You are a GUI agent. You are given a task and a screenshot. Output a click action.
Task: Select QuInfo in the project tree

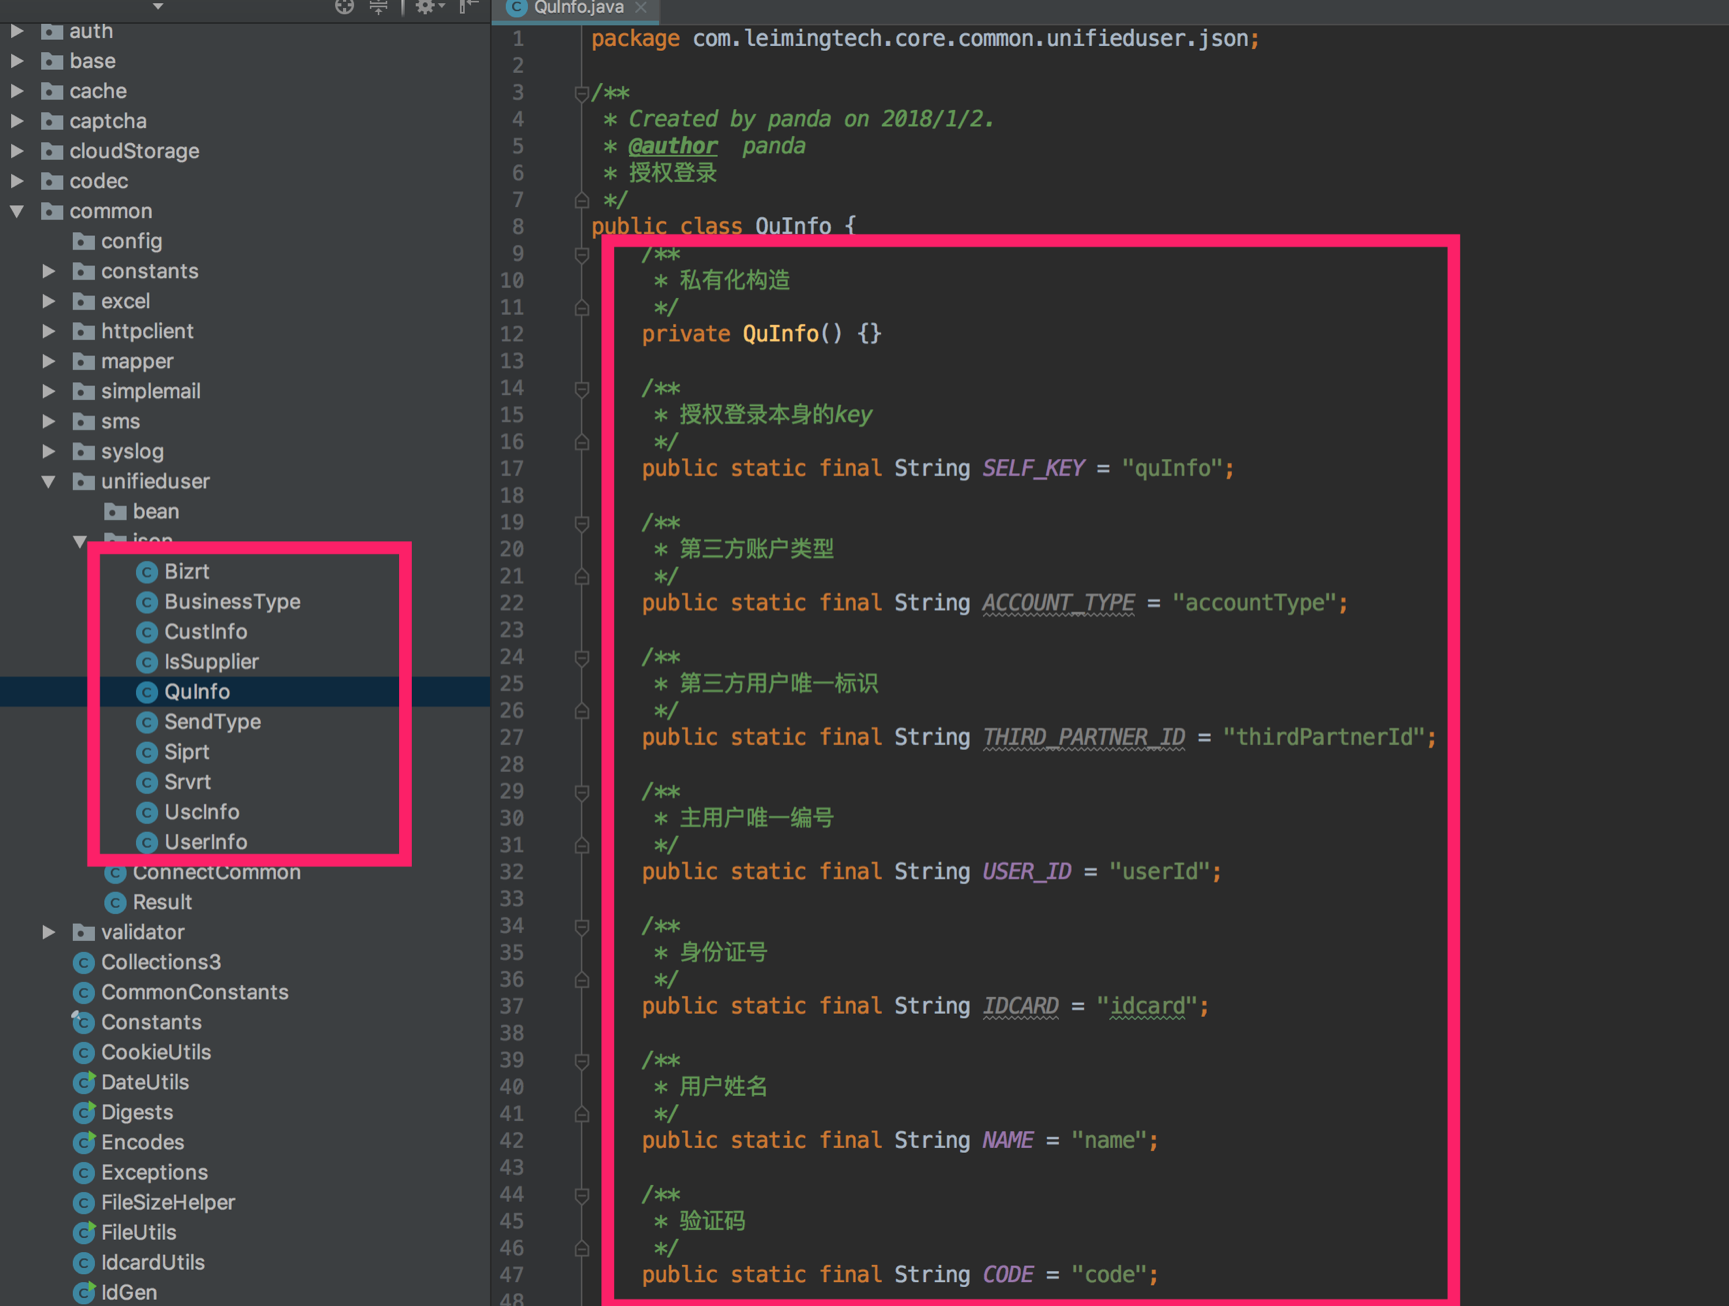click(197, 692)
